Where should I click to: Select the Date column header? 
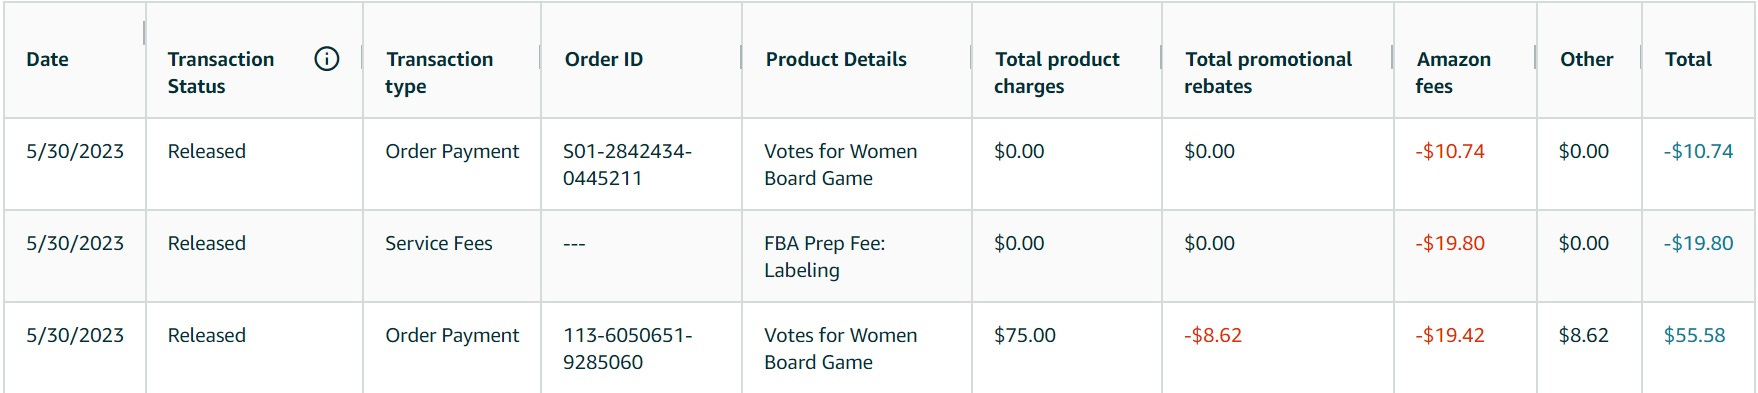click(x=47, y=59)
